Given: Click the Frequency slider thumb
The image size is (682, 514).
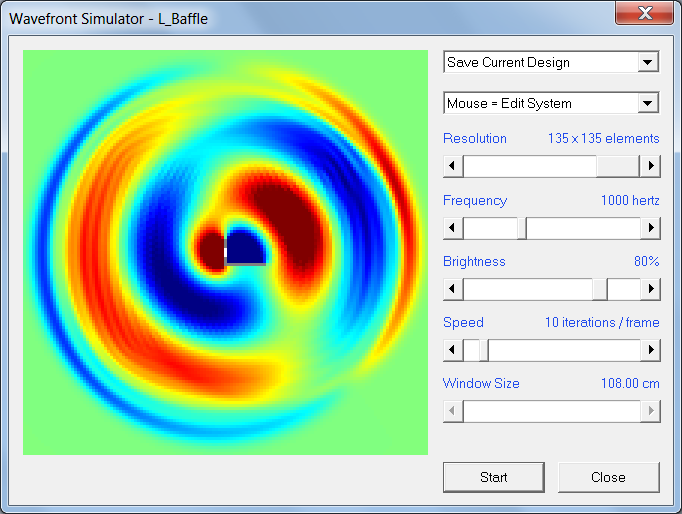Looking at the screenshot, I should 522,228.
